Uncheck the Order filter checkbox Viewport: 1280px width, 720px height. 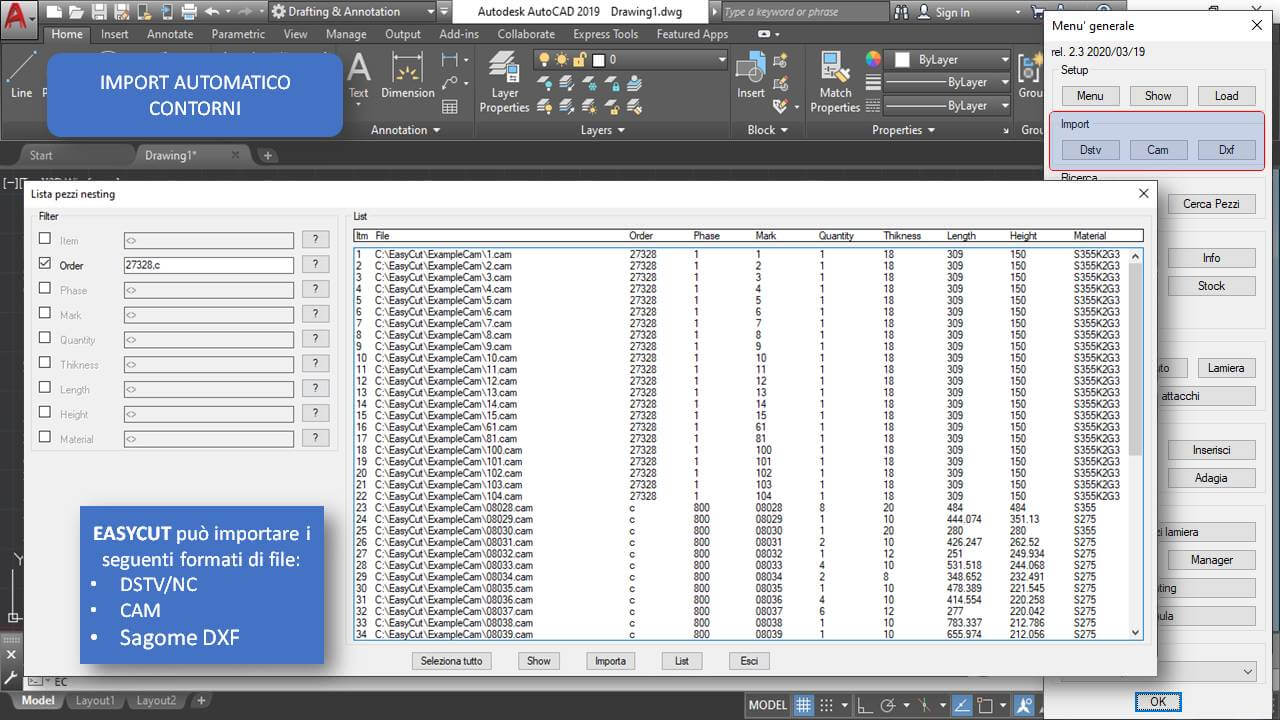click(45, 264)
